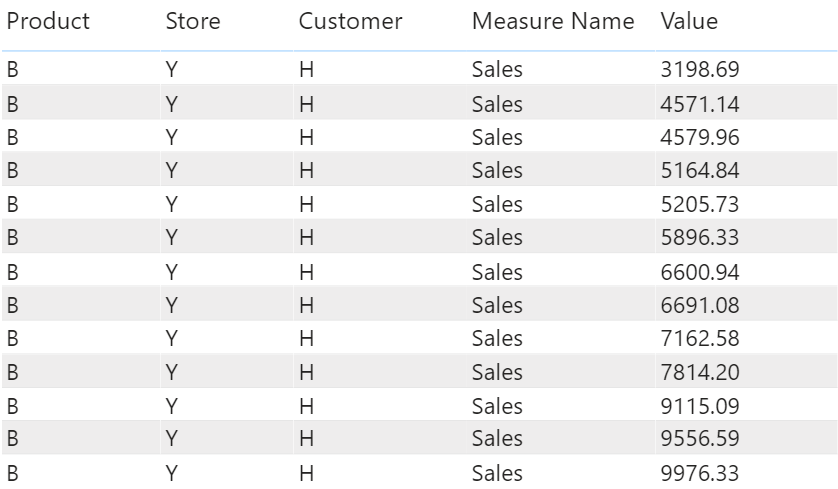Select Customer H in the 9976.33 row
Viewport: 838px width, 489px height.
[306, 472]
